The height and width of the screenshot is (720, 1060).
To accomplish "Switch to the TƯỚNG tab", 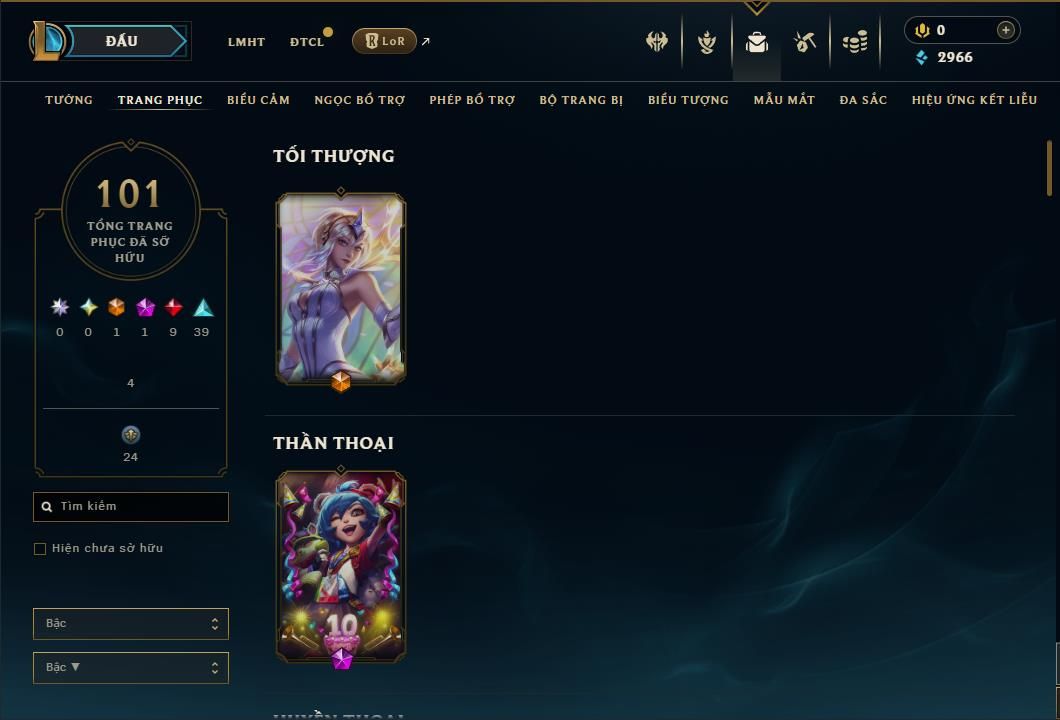I will coord(69,100).
